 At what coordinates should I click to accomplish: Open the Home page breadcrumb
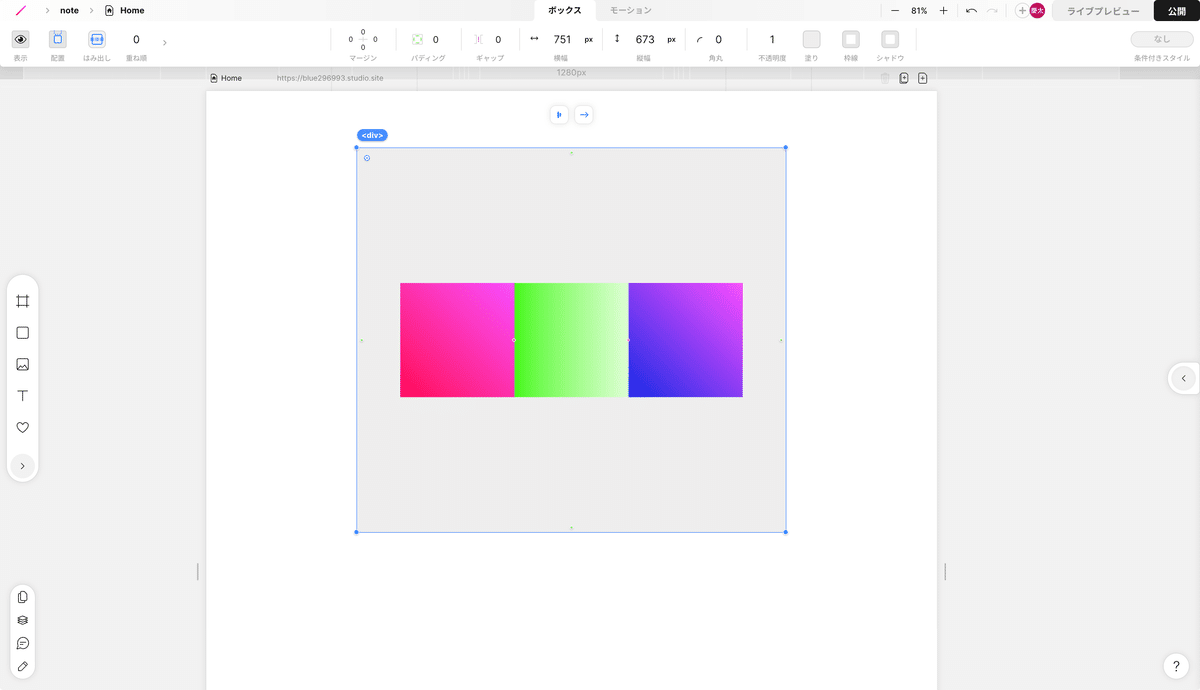(125, 10)
